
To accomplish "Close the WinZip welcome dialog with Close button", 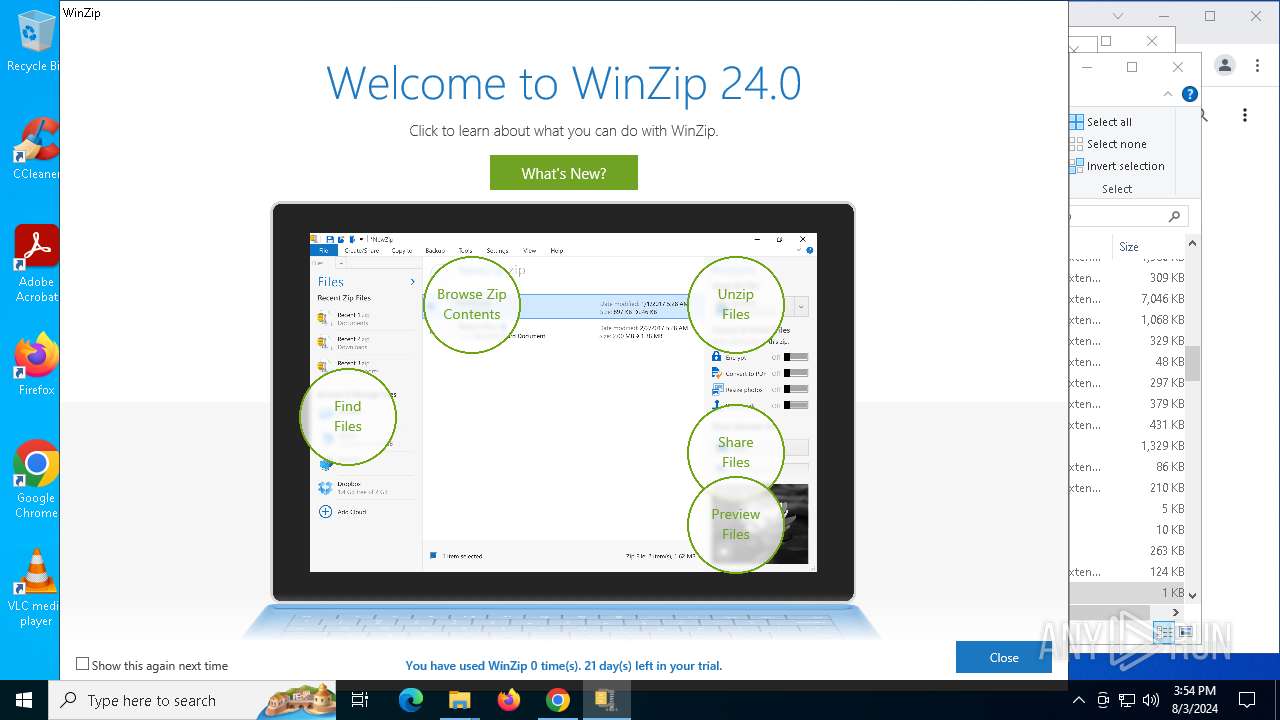I will [1003, 657].
